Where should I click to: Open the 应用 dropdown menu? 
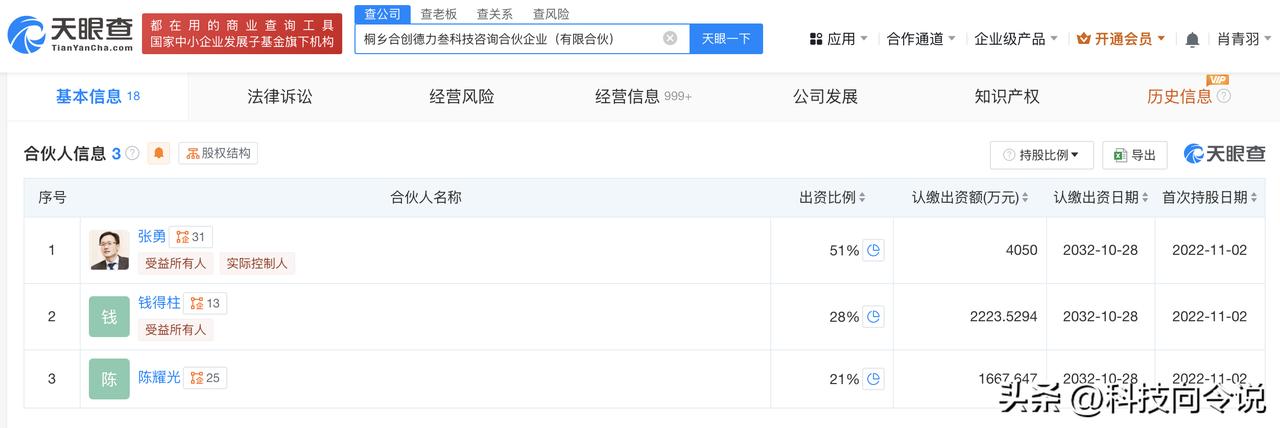(838, 39)
